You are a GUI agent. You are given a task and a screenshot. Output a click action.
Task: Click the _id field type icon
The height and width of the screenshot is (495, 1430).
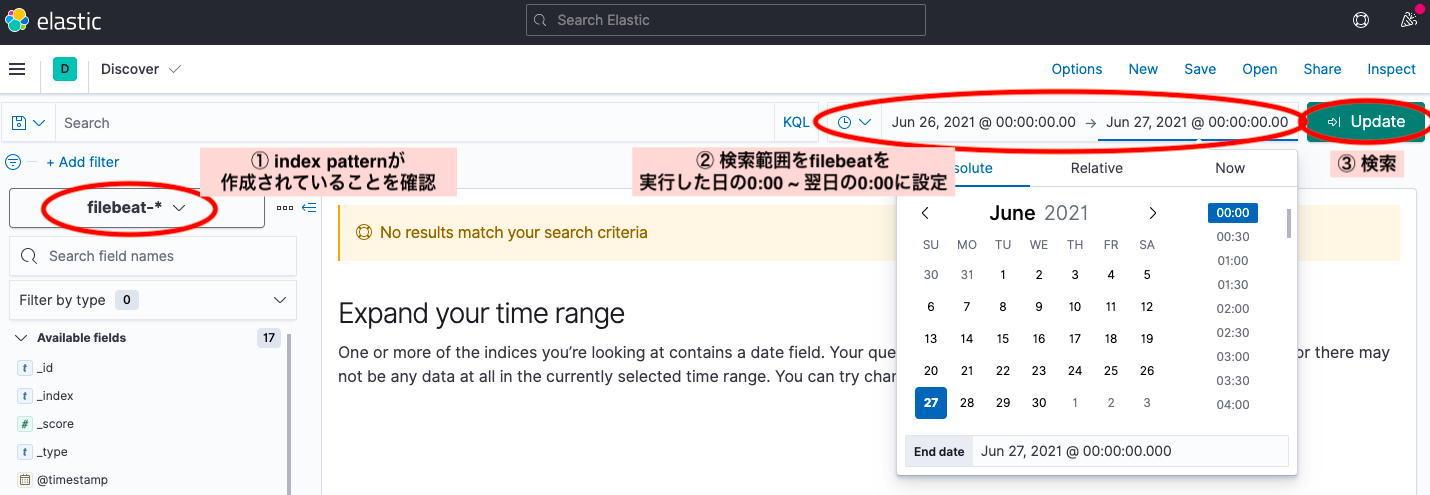pos(25,368)
